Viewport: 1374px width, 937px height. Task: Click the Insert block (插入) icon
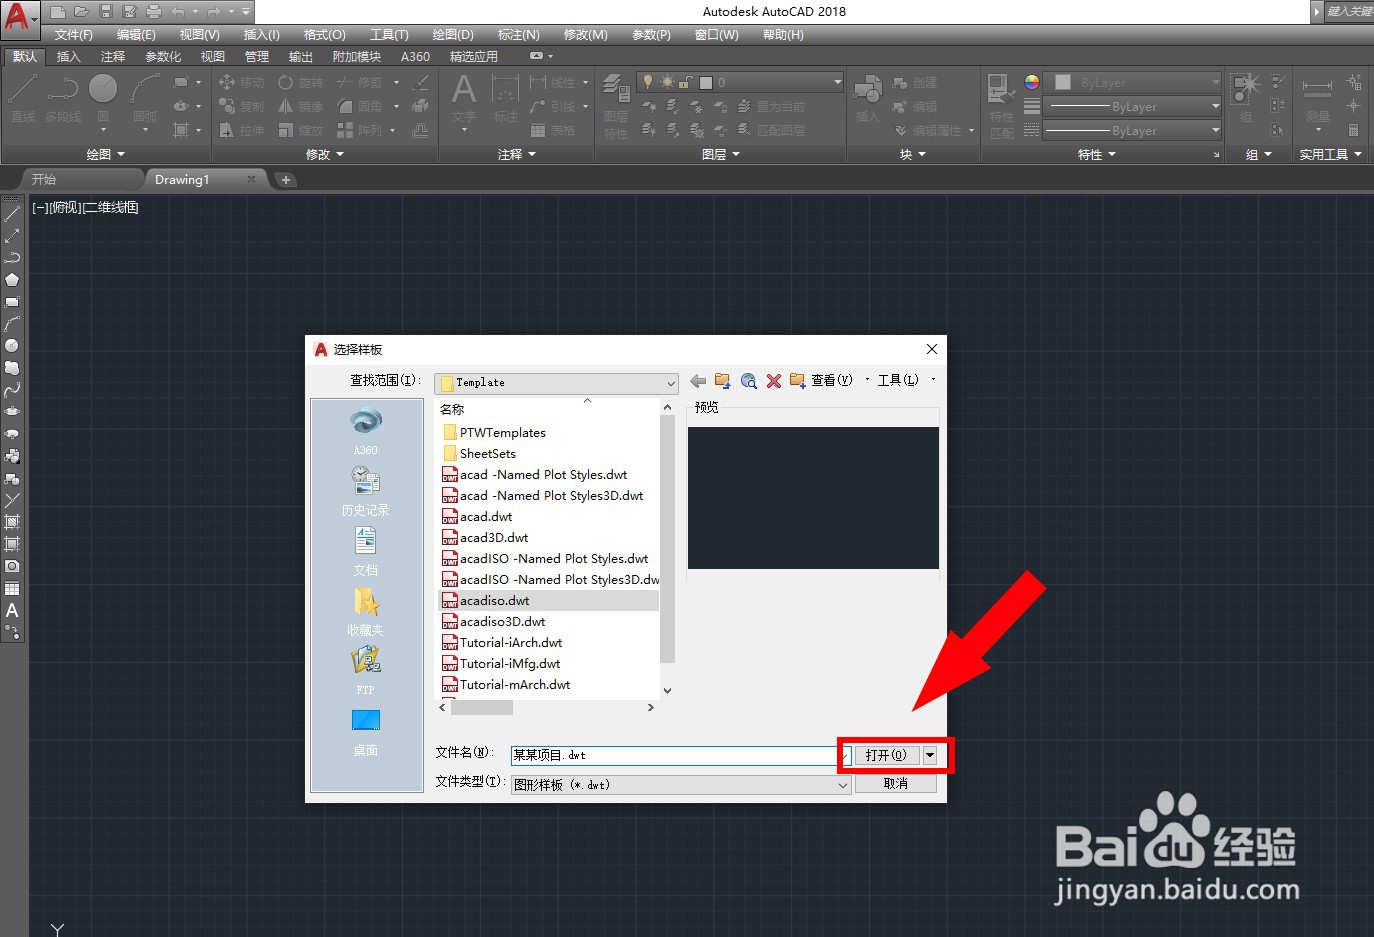[867, 98]
